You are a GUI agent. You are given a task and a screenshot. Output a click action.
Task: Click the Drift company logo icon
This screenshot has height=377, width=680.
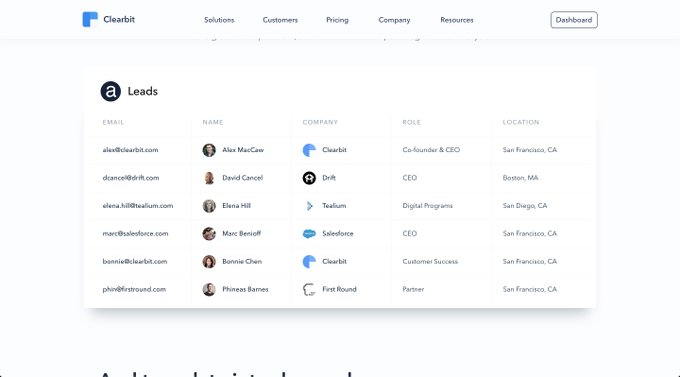tap(309, 178)
